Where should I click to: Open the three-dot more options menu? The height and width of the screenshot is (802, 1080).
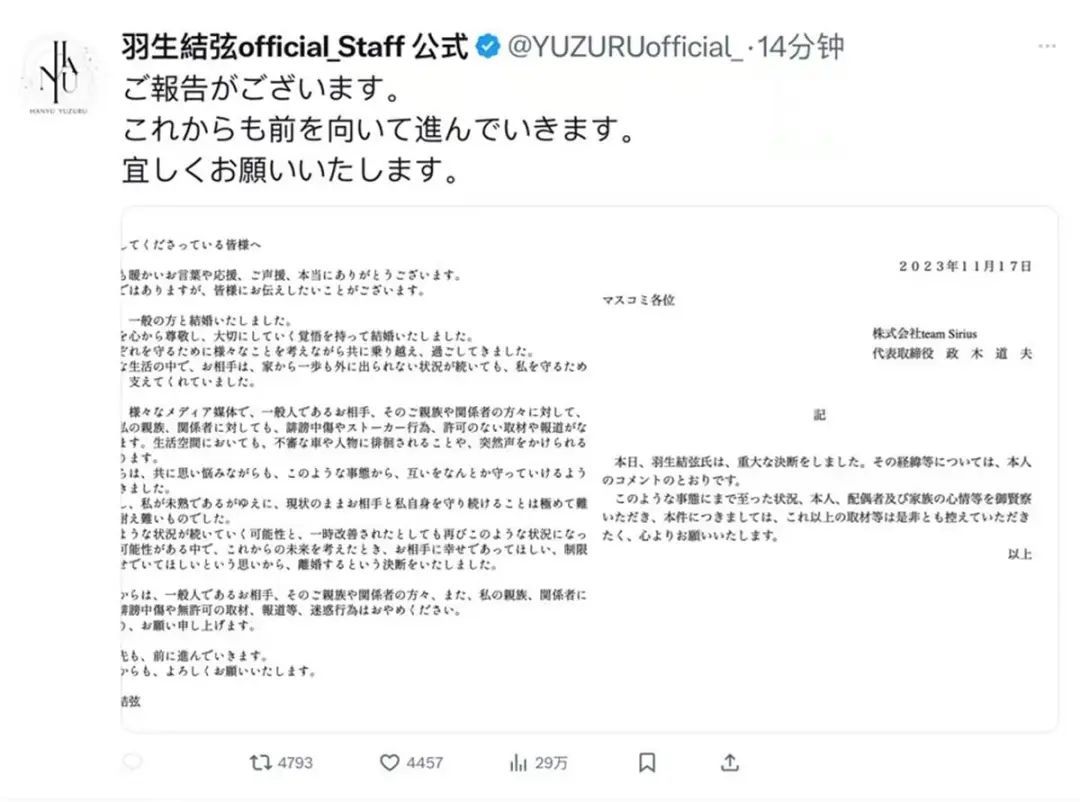point(1046,46)
